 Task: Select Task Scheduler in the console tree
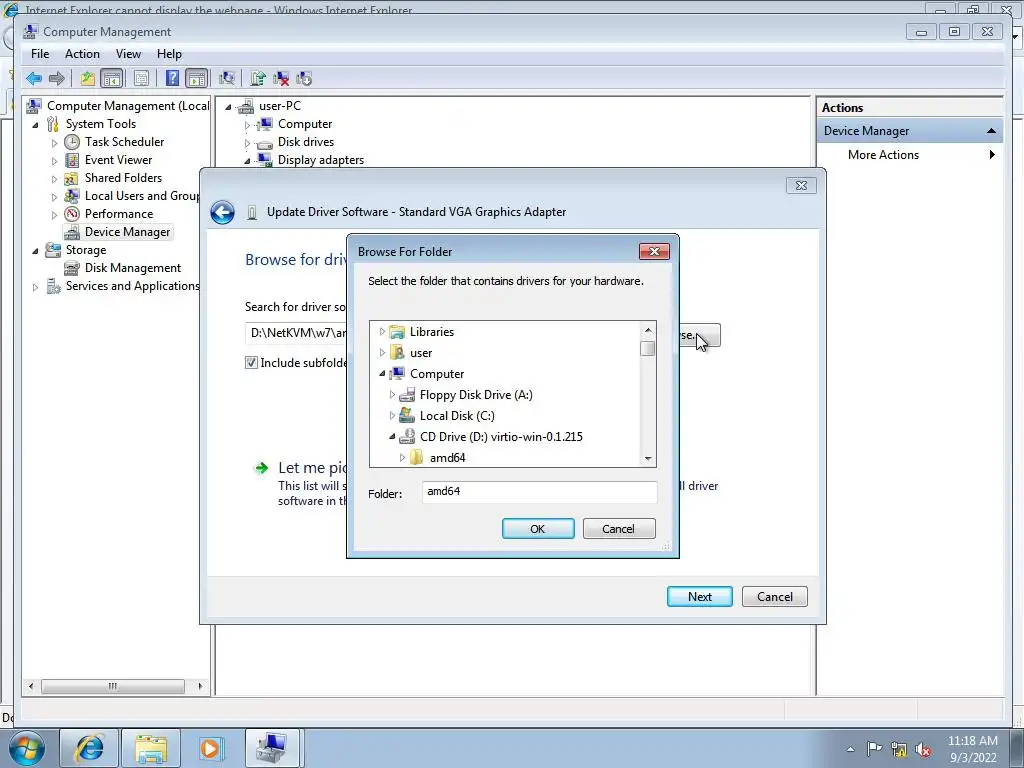point(124,142)
